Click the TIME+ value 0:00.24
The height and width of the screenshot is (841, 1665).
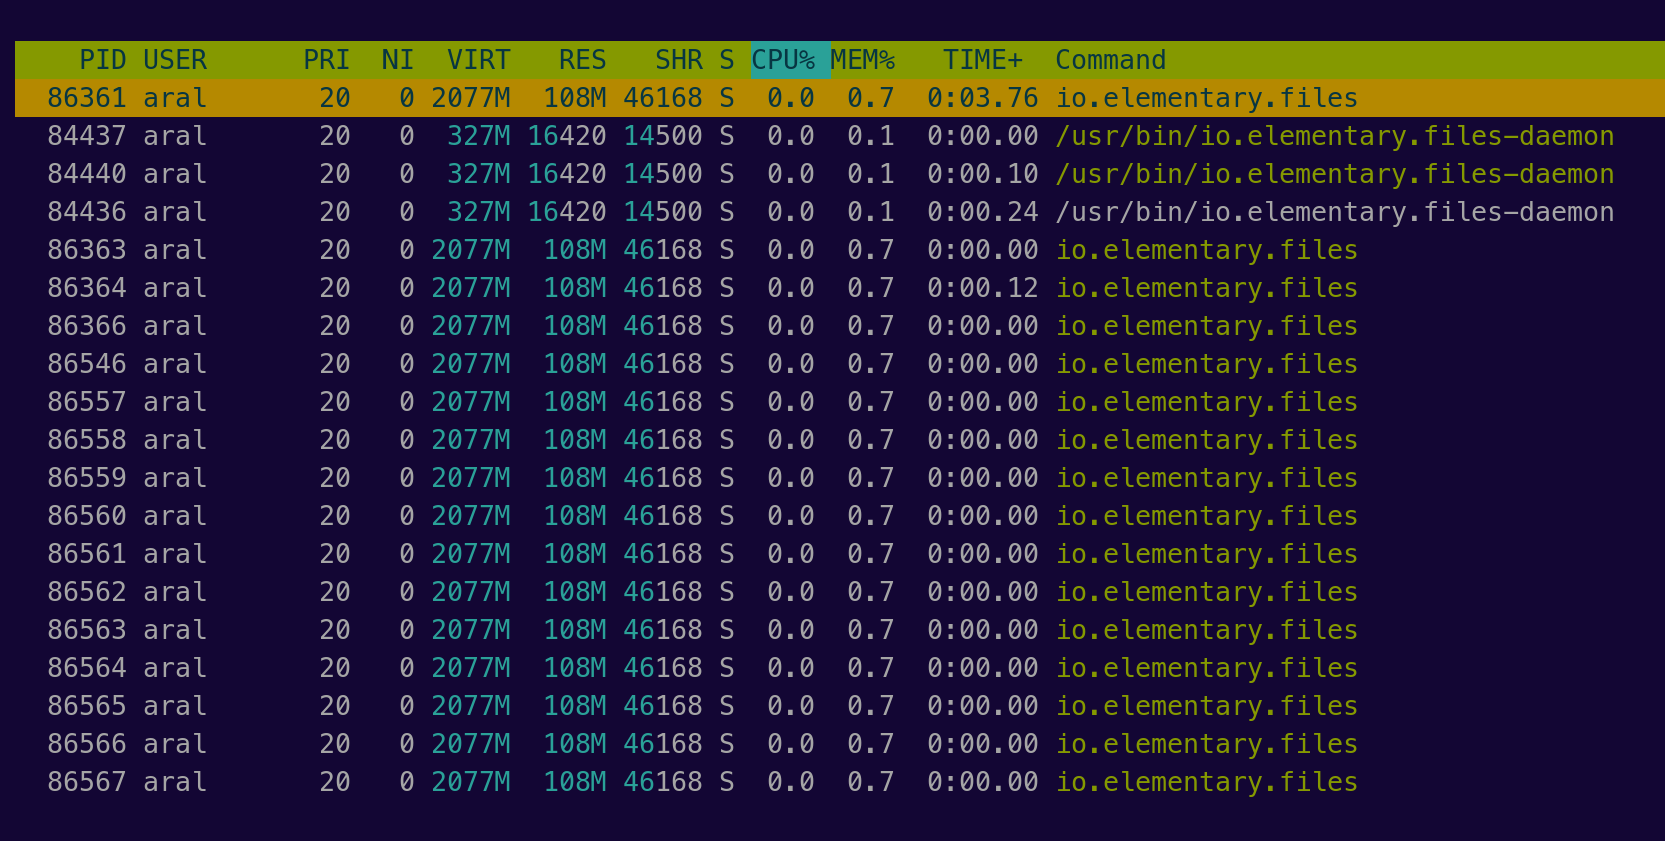[x=983, y=212]
